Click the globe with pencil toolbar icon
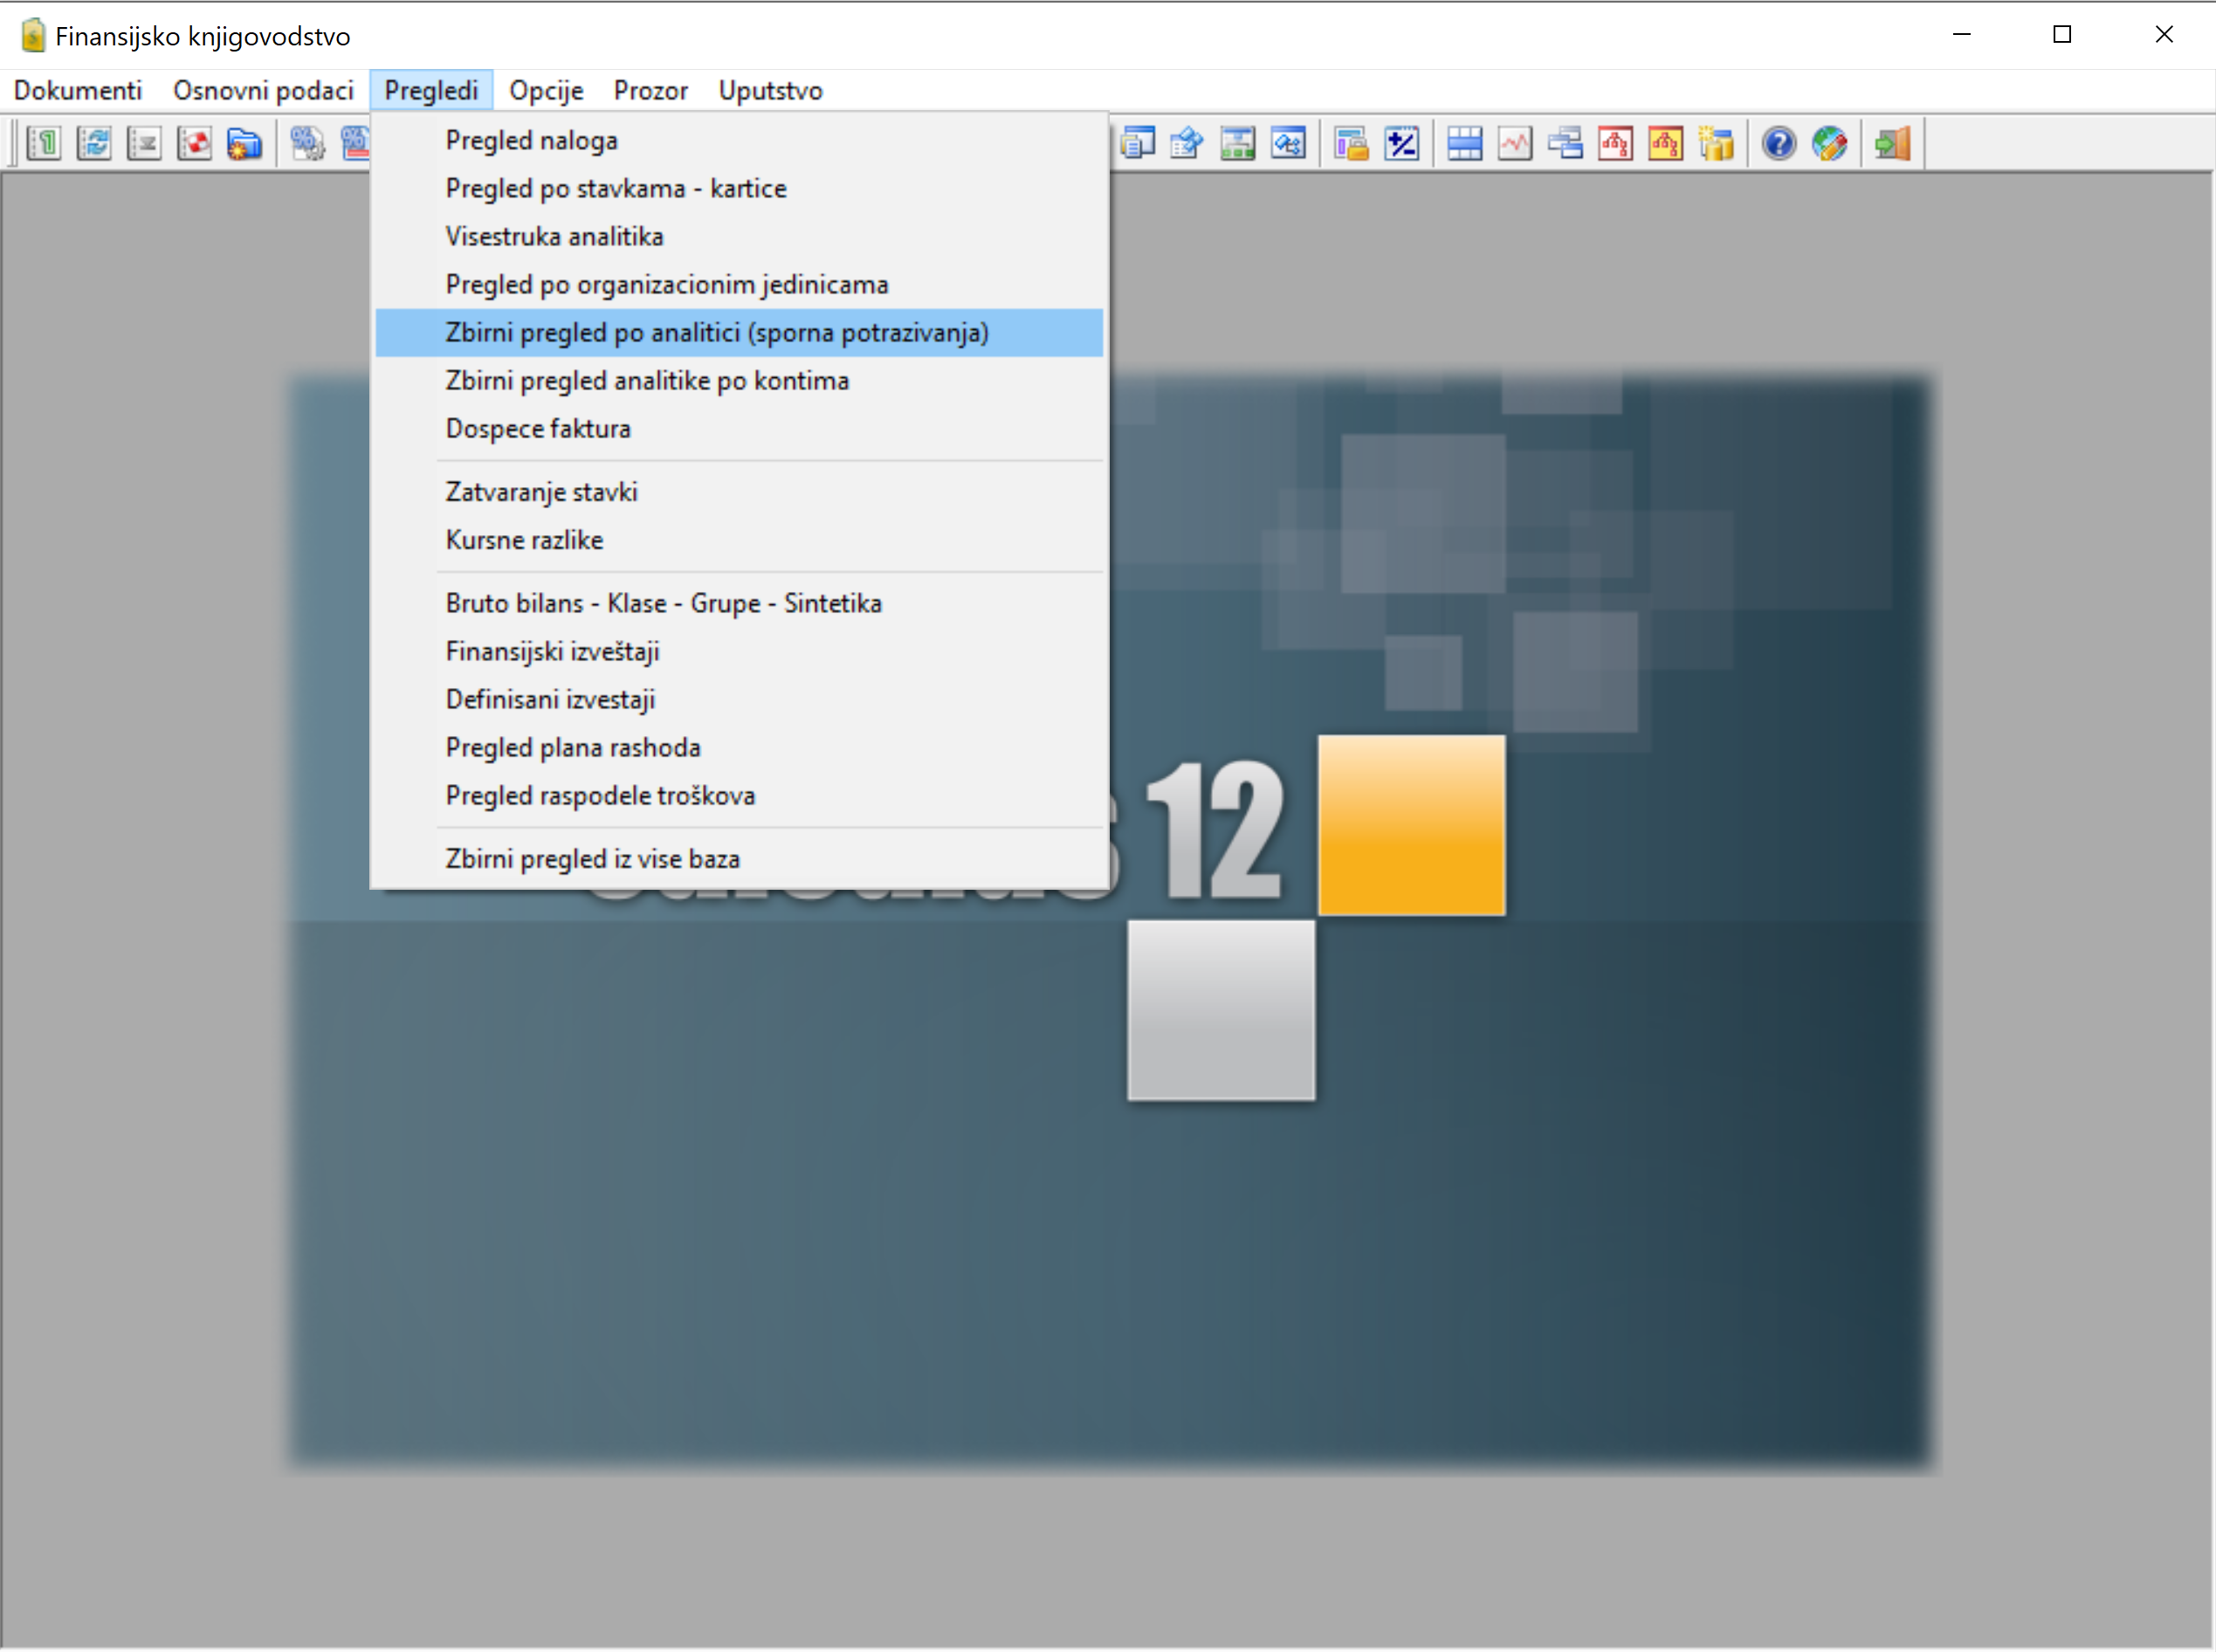The width and height of the screenshot is (2216, 1652). (x=1829, y=144)
